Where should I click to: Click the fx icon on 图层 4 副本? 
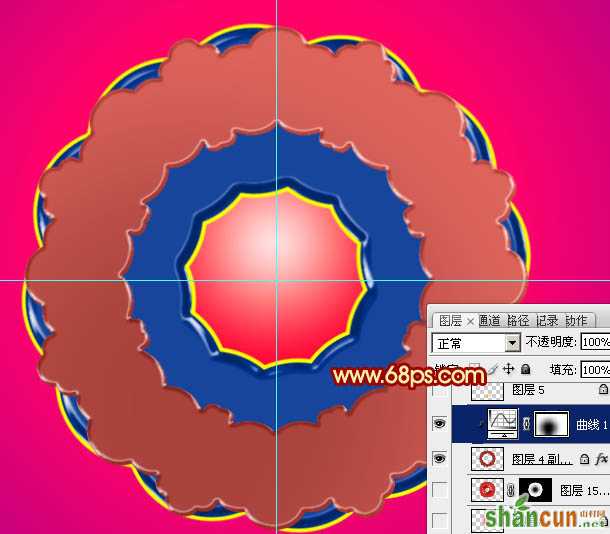coord(601,459)
